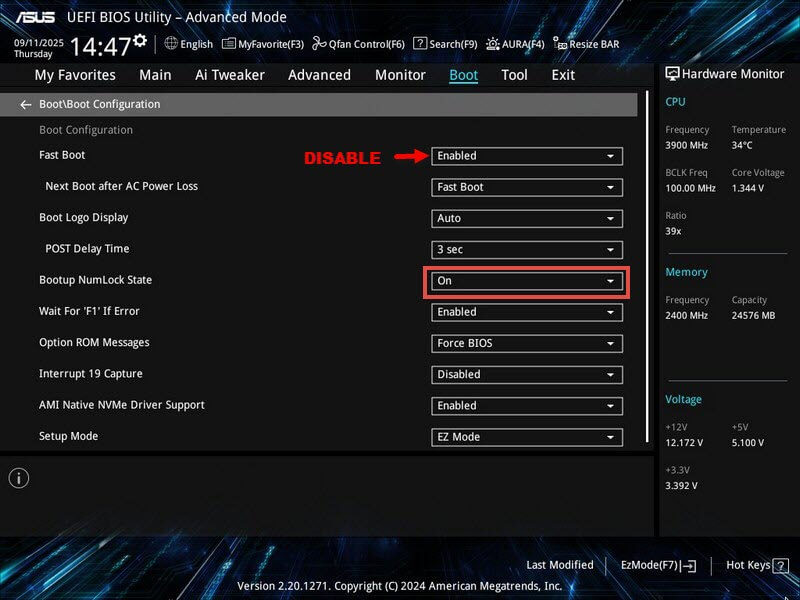Open AMI Native NVMe Driver Support dropdown

527,406
